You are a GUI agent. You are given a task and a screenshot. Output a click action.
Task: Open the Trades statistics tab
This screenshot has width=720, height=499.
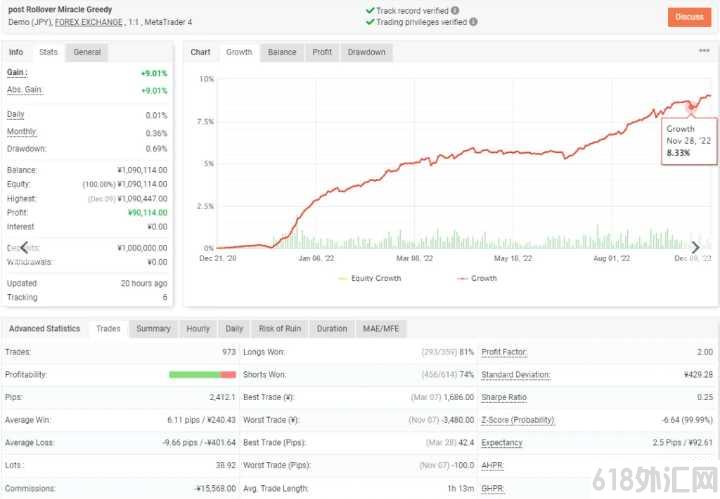pyautogui.click(x=108, y=329)
